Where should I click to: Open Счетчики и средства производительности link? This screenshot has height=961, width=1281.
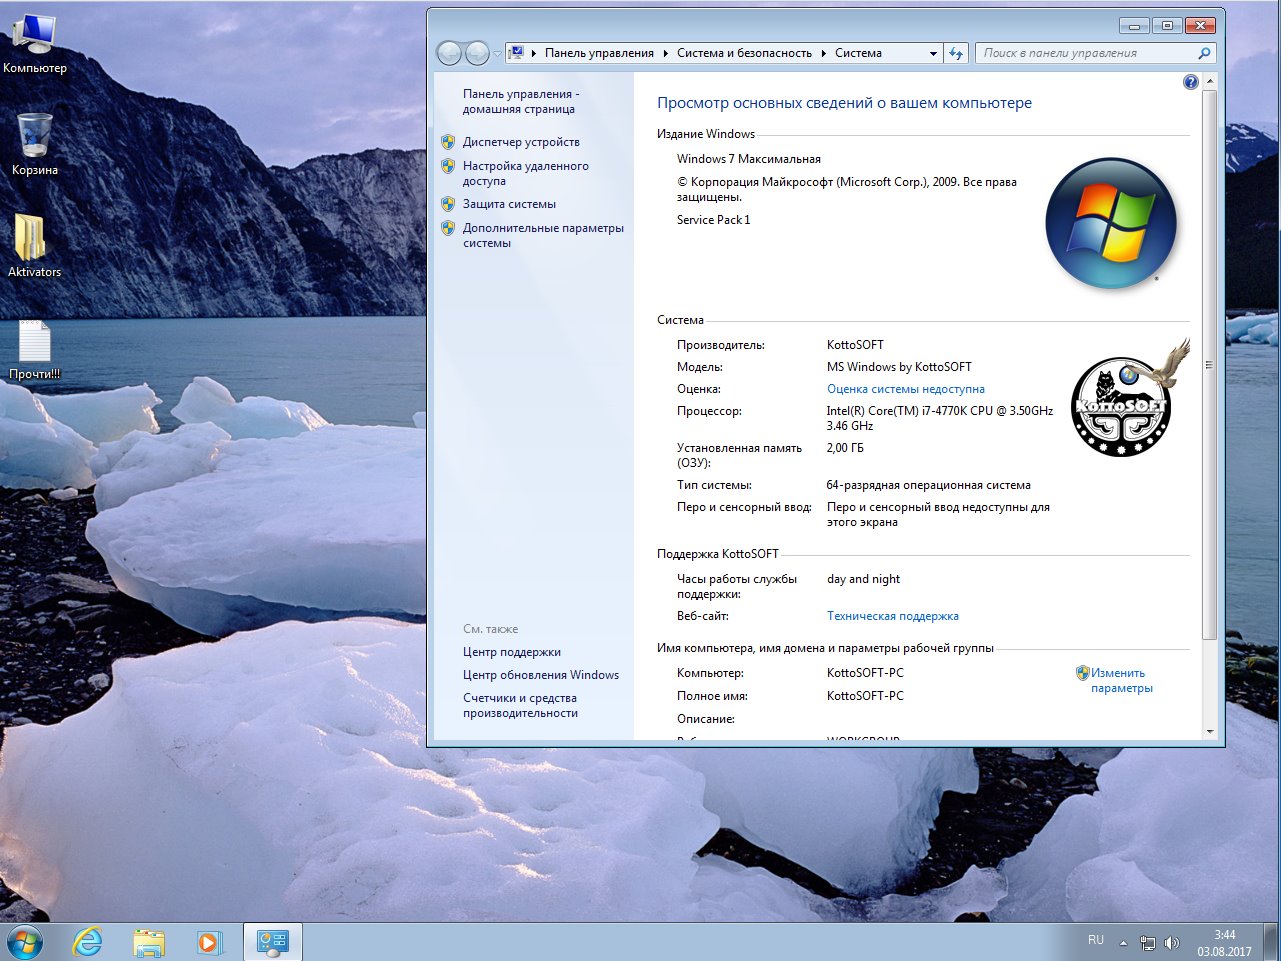520,706
